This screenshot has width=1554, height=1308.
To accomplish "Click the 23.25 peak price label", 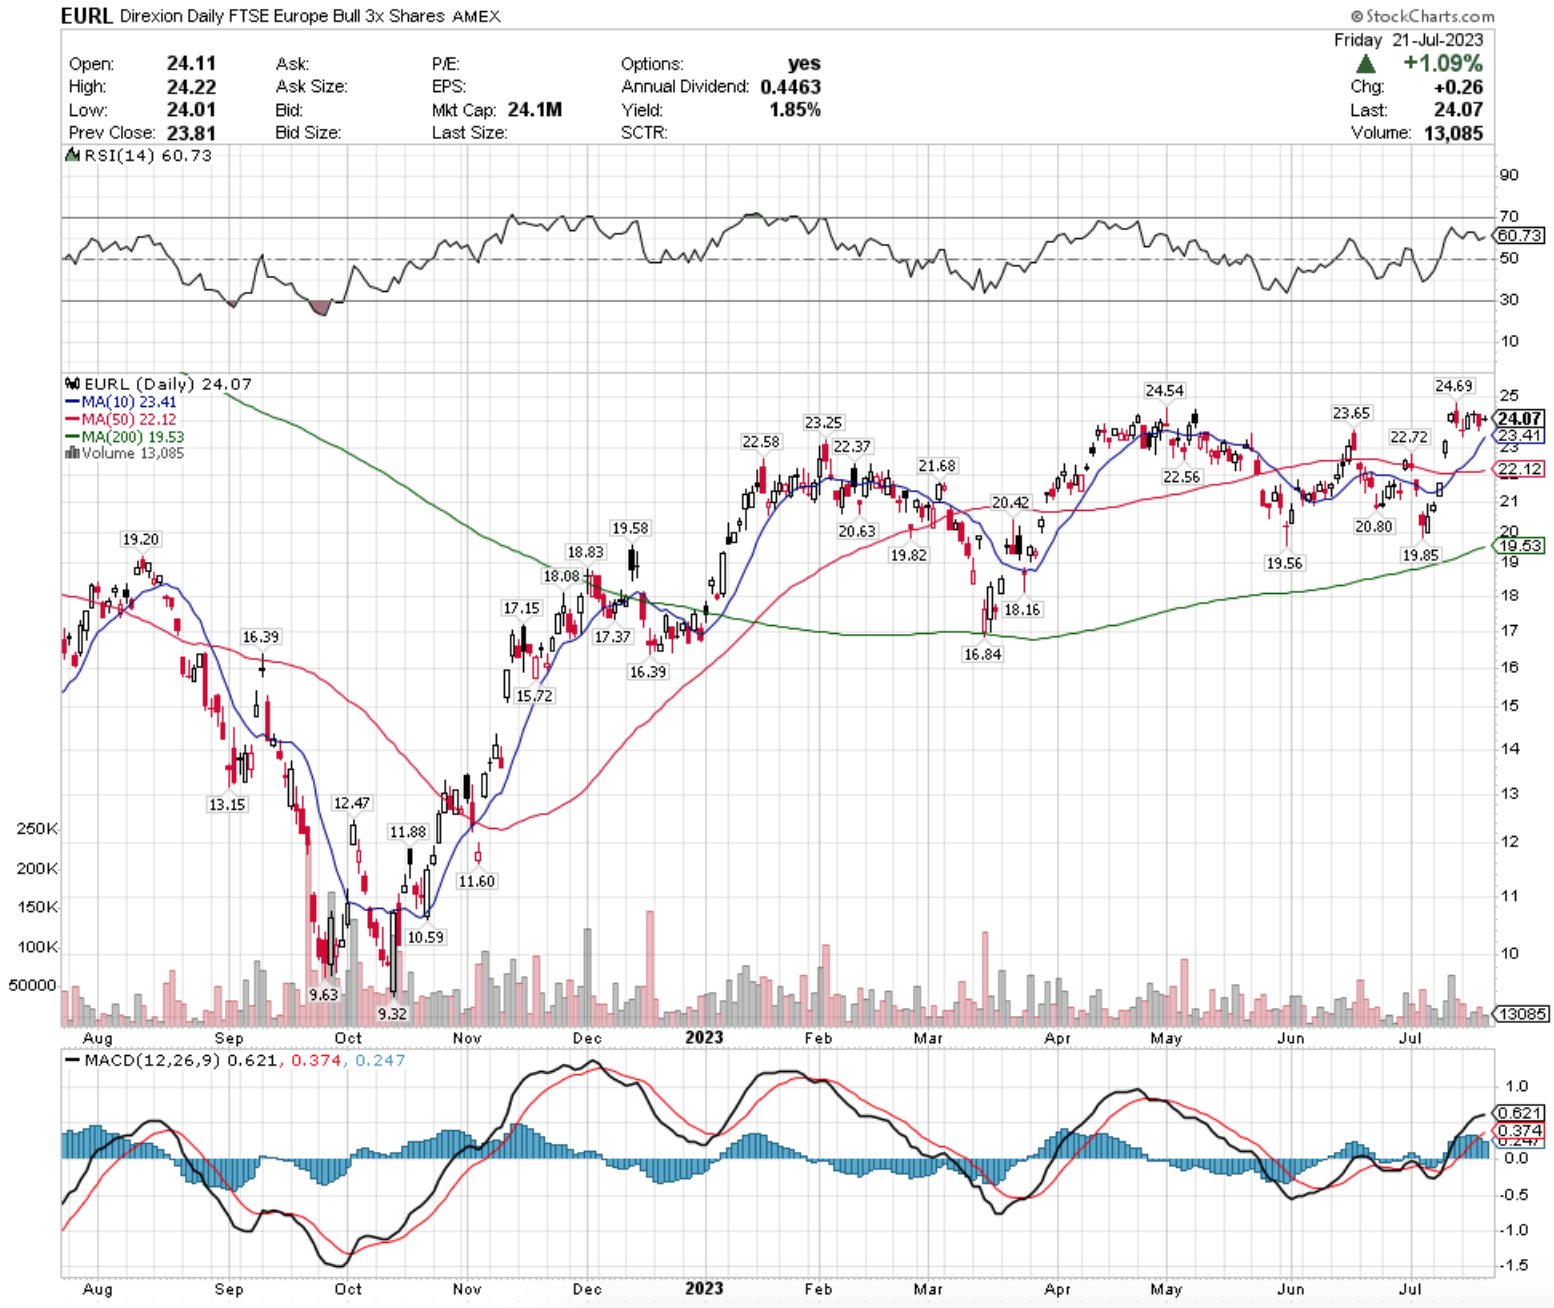I will click(823, 423).
